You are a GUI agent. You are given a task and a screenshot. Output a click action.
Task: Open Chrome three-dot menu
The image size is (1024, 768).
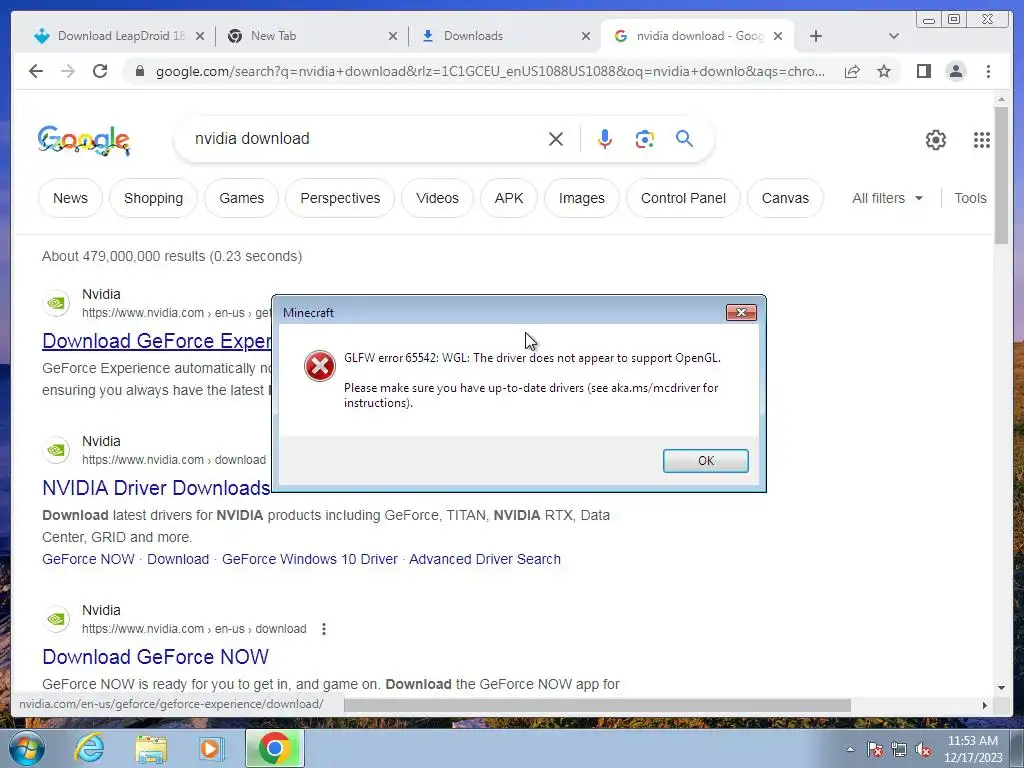point(988,71)
